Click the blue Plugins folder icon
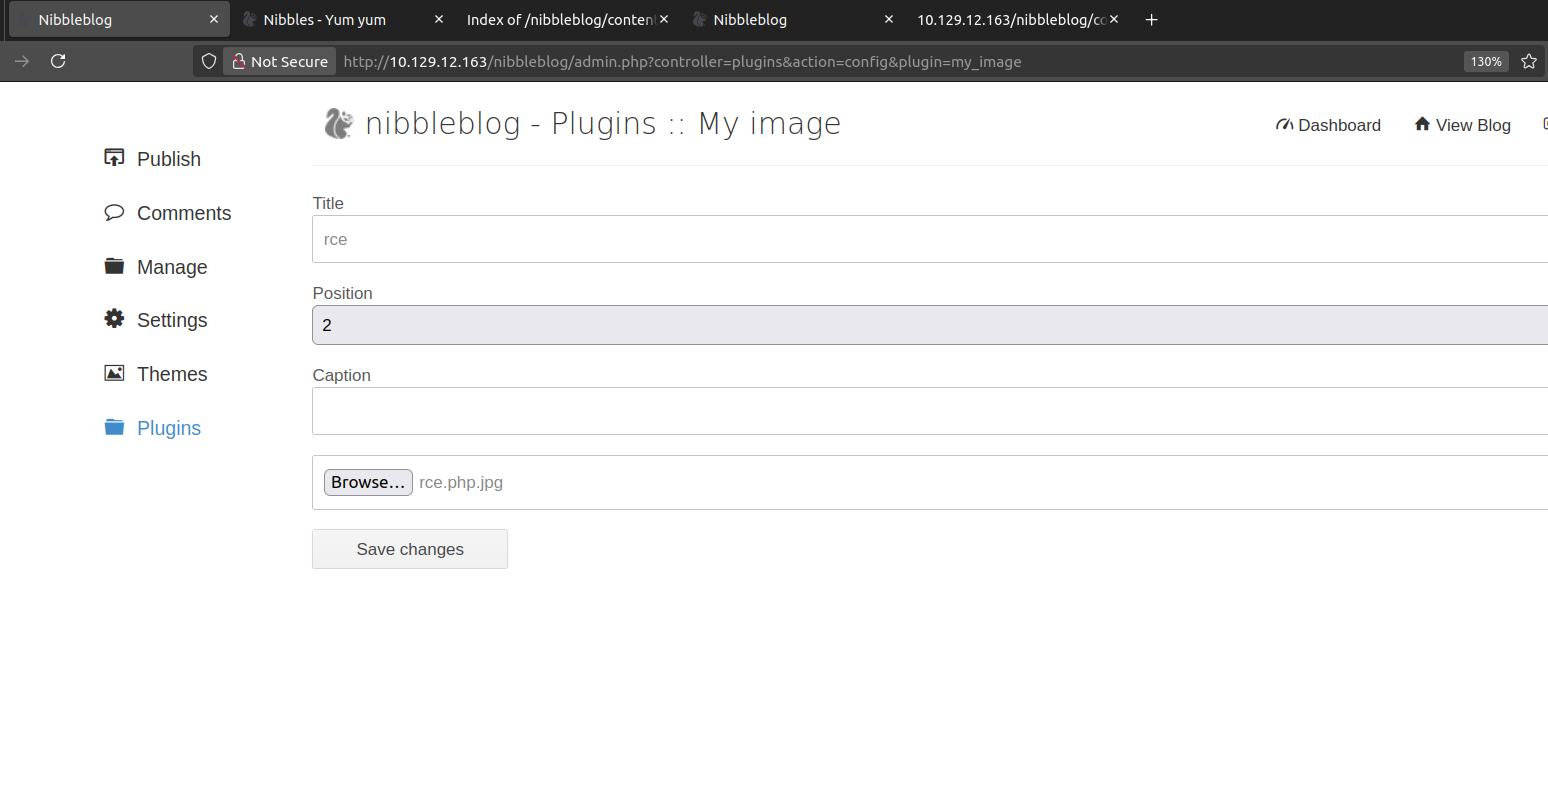Screen dimensions: 1548x793 point(114,427)
